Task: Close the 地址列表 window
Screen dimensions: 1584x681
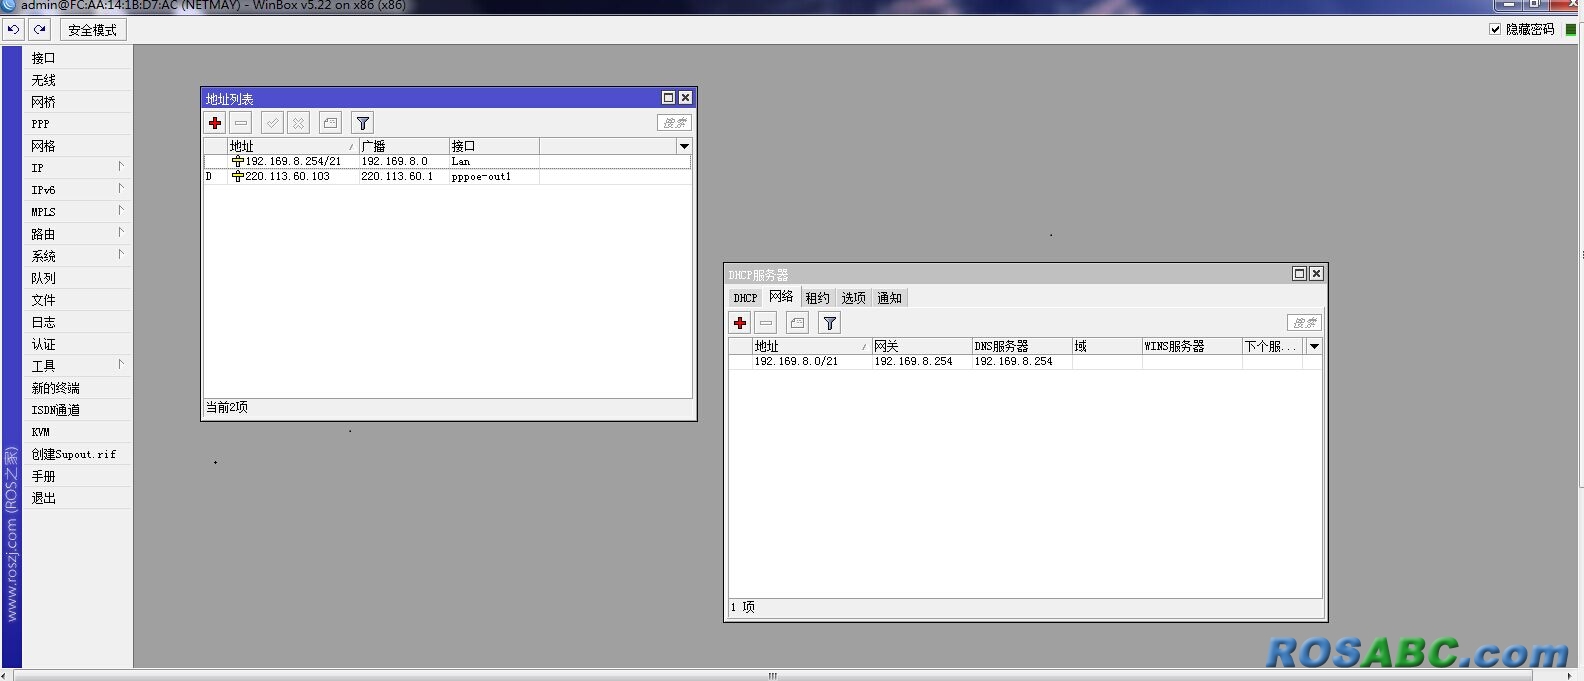Action: click(685, 98)
